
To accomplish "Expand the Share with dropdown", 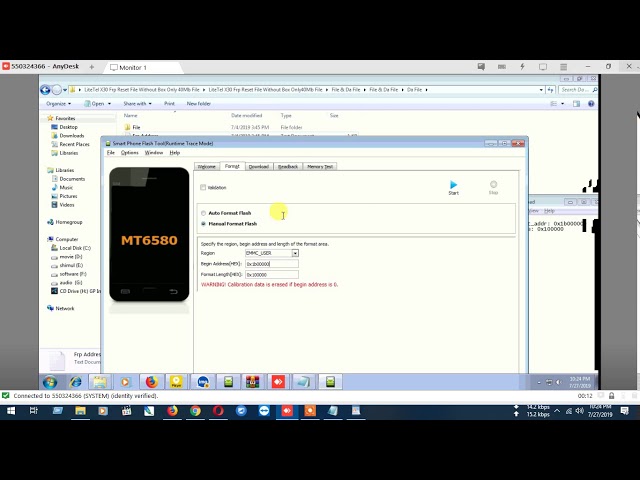I will pos(137,104).
